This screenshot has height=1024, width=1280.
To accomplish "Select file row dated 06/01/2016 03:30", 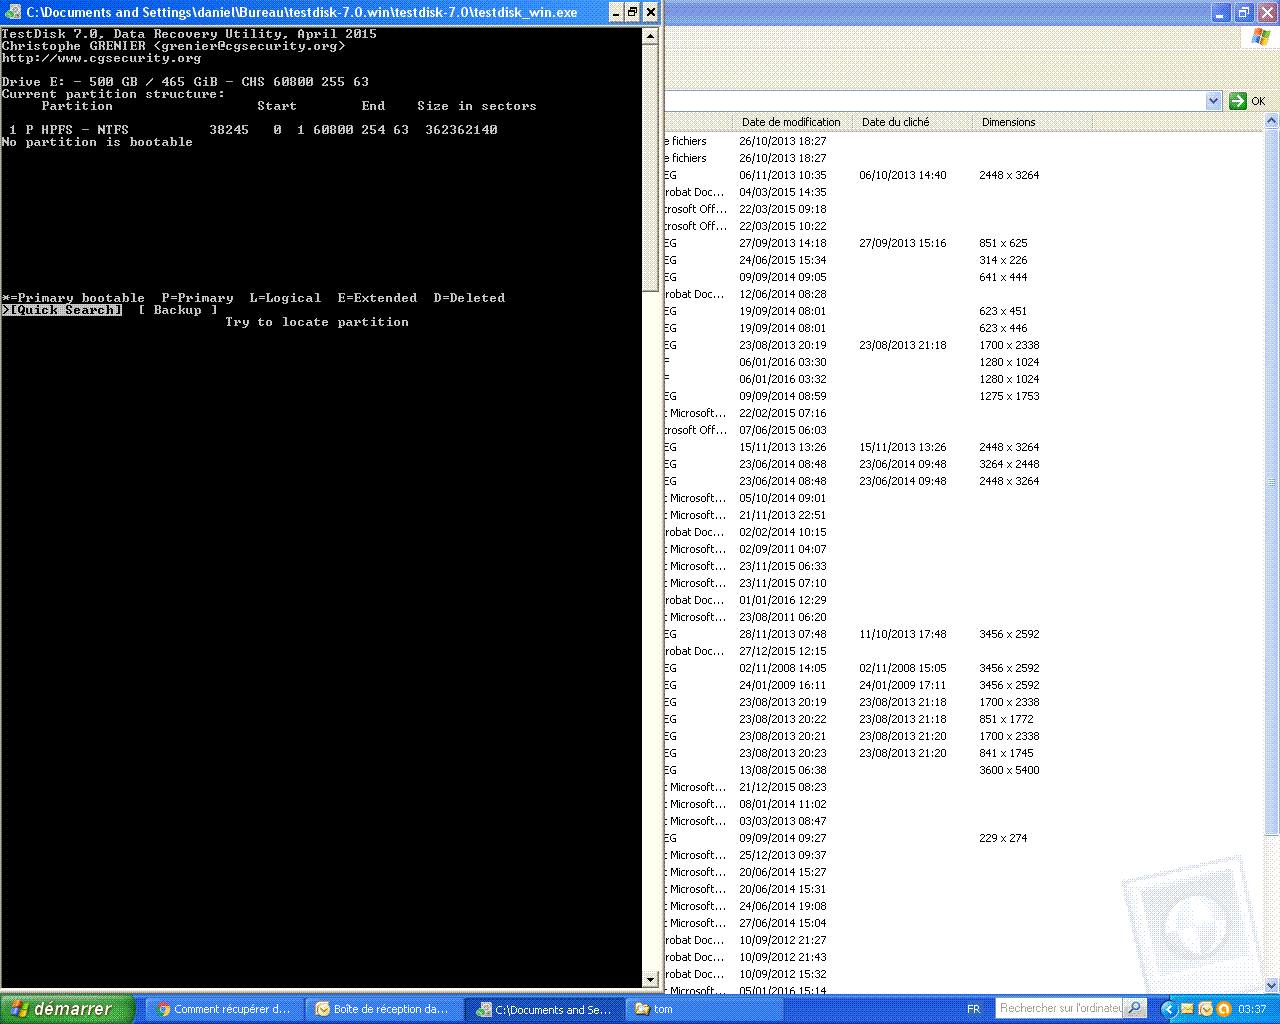I will (964, 362).
